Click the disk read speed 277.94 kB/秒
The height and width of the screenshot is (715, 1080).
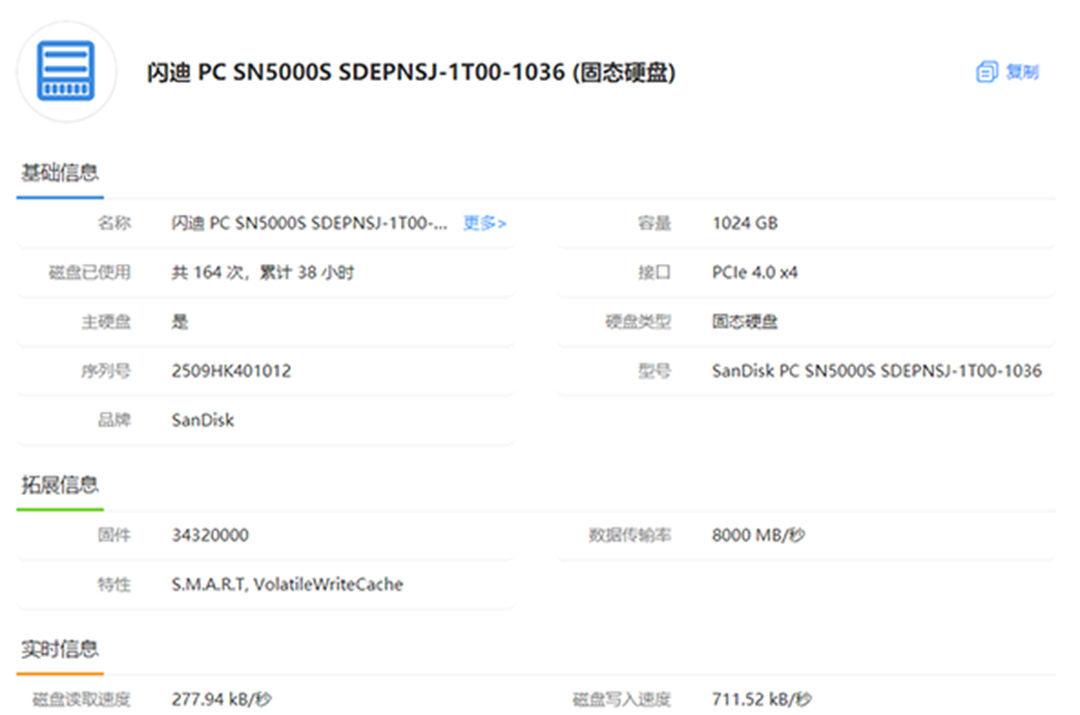point(221,698)
